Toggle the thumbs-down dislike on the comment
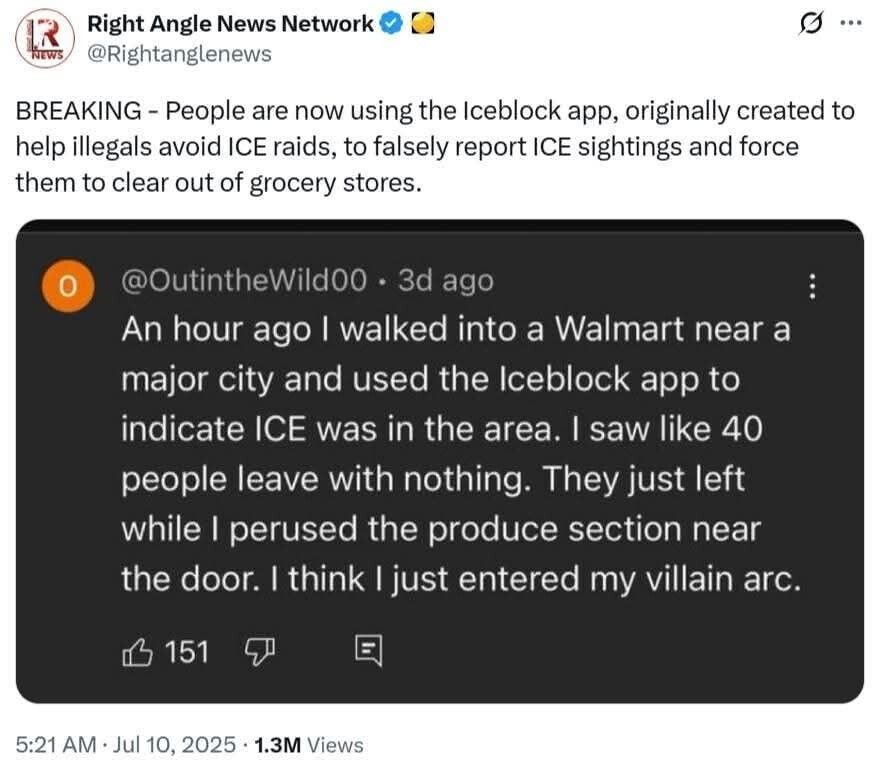889x775 pixels. click(x=259, y=653)
